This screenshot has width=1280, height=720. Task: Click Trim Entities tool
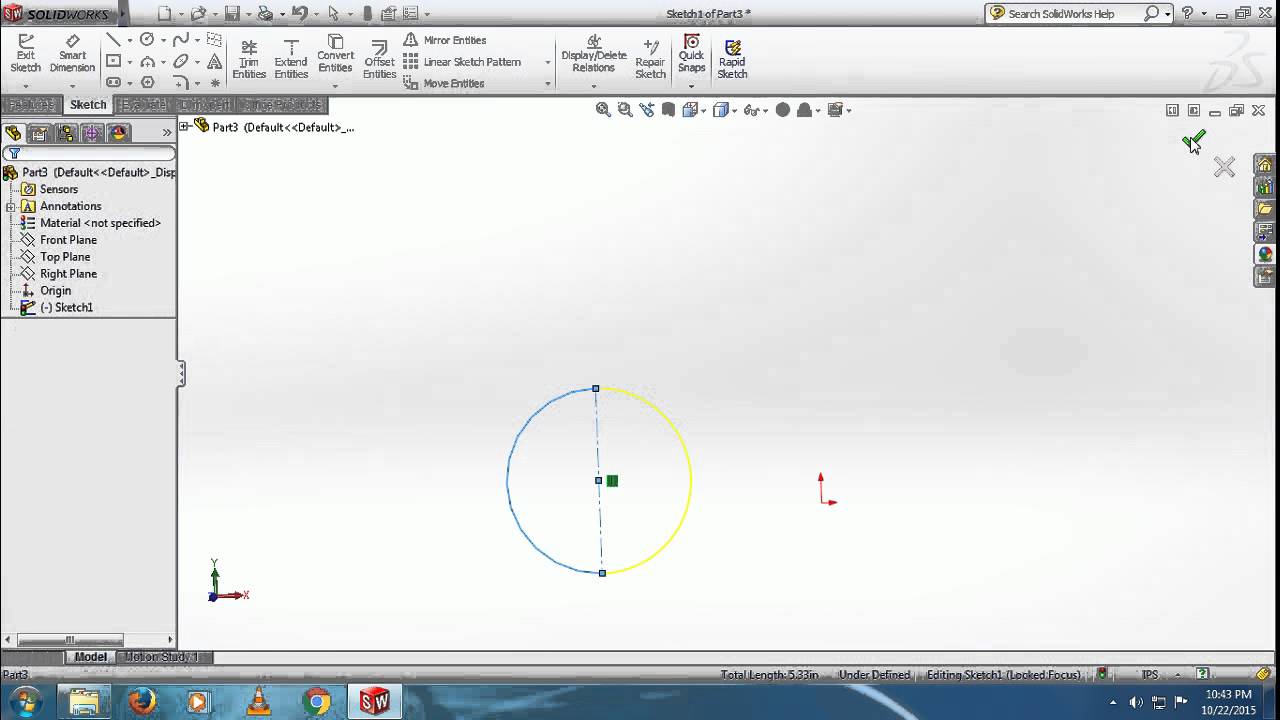point(249,60)
